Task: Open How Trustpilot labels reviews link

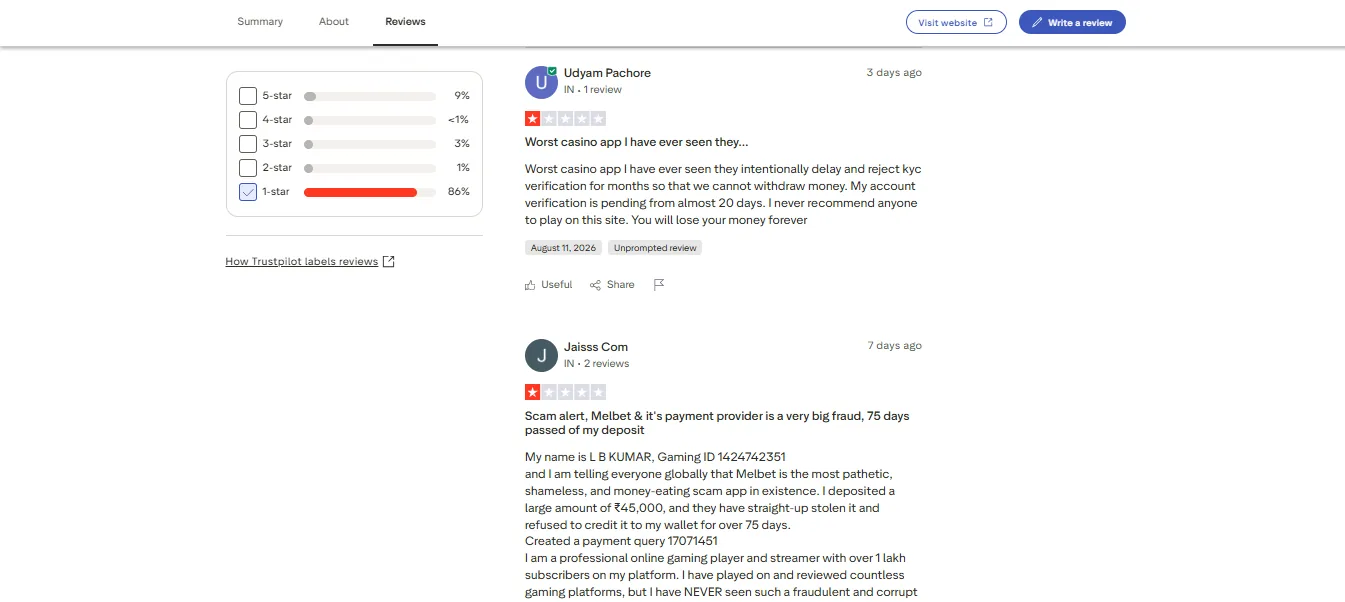Action: tap(302, 262)
